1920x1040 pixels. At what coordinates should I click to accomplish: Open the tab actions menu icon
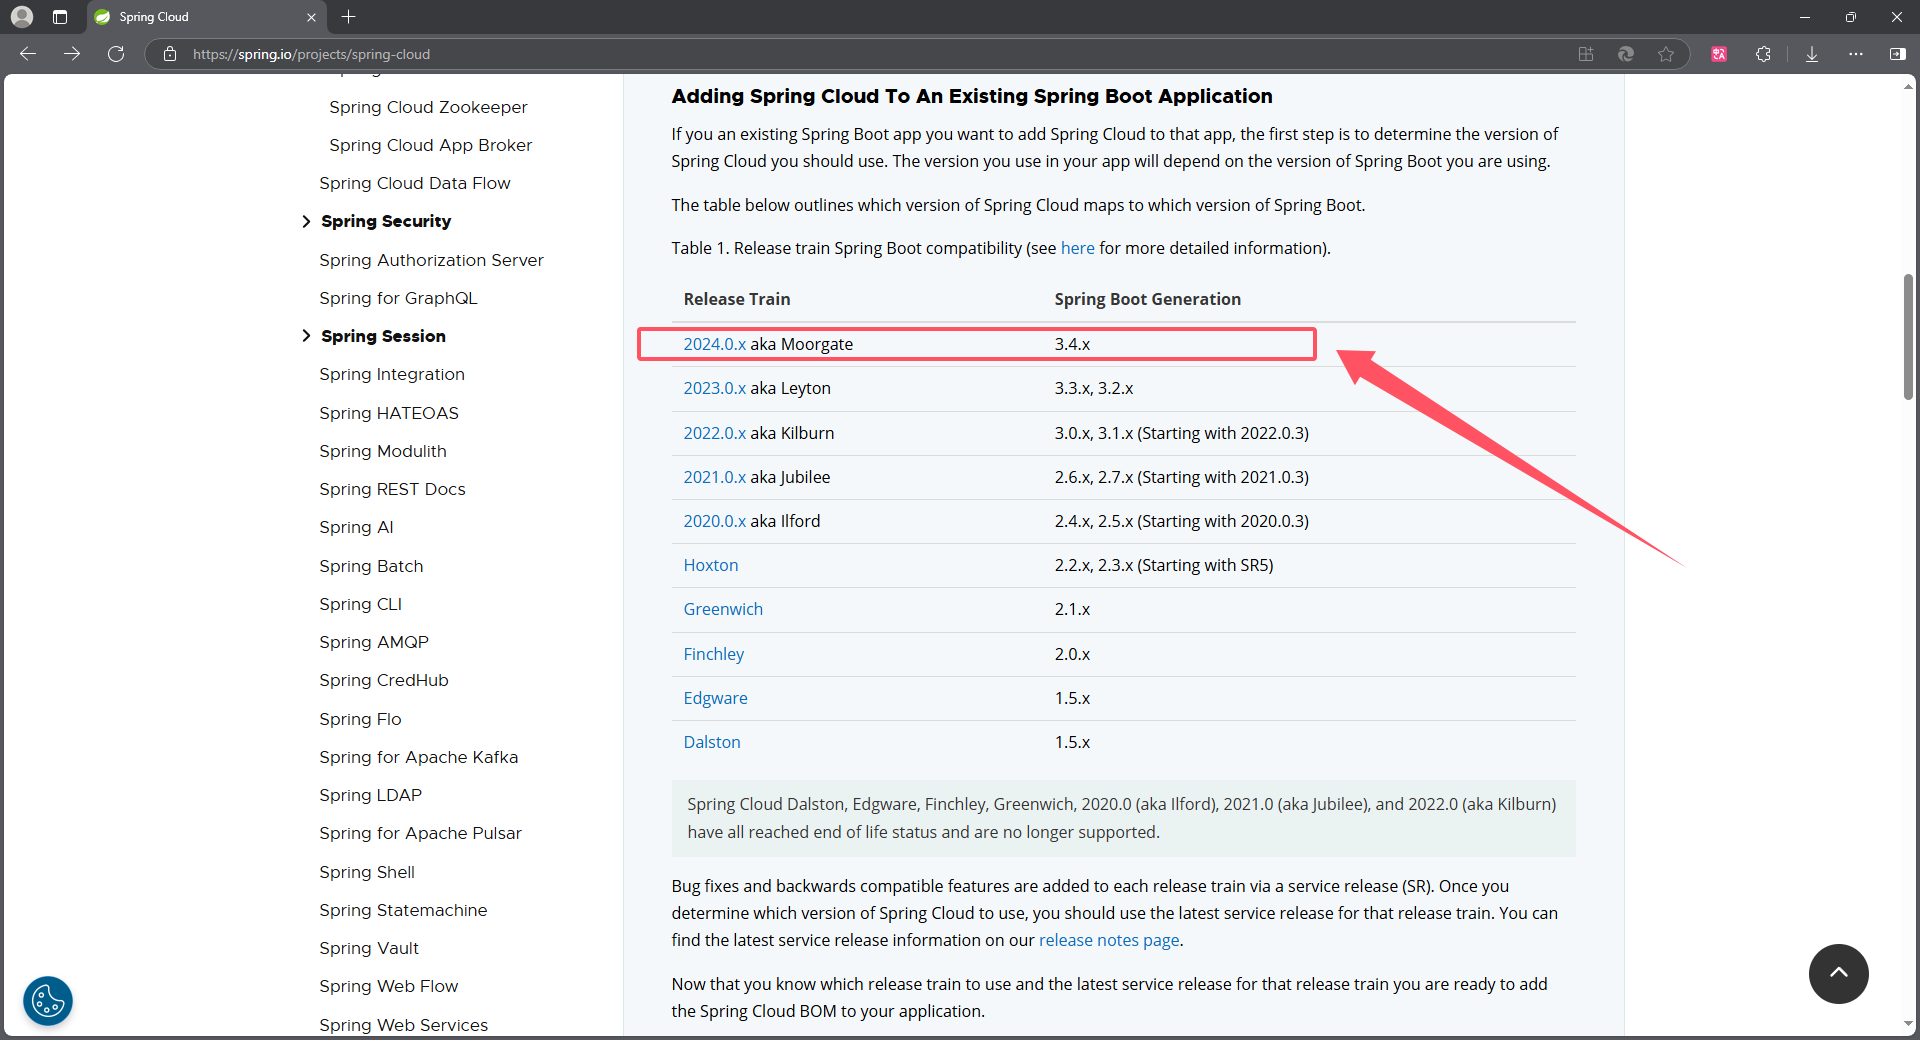point(60,17)
